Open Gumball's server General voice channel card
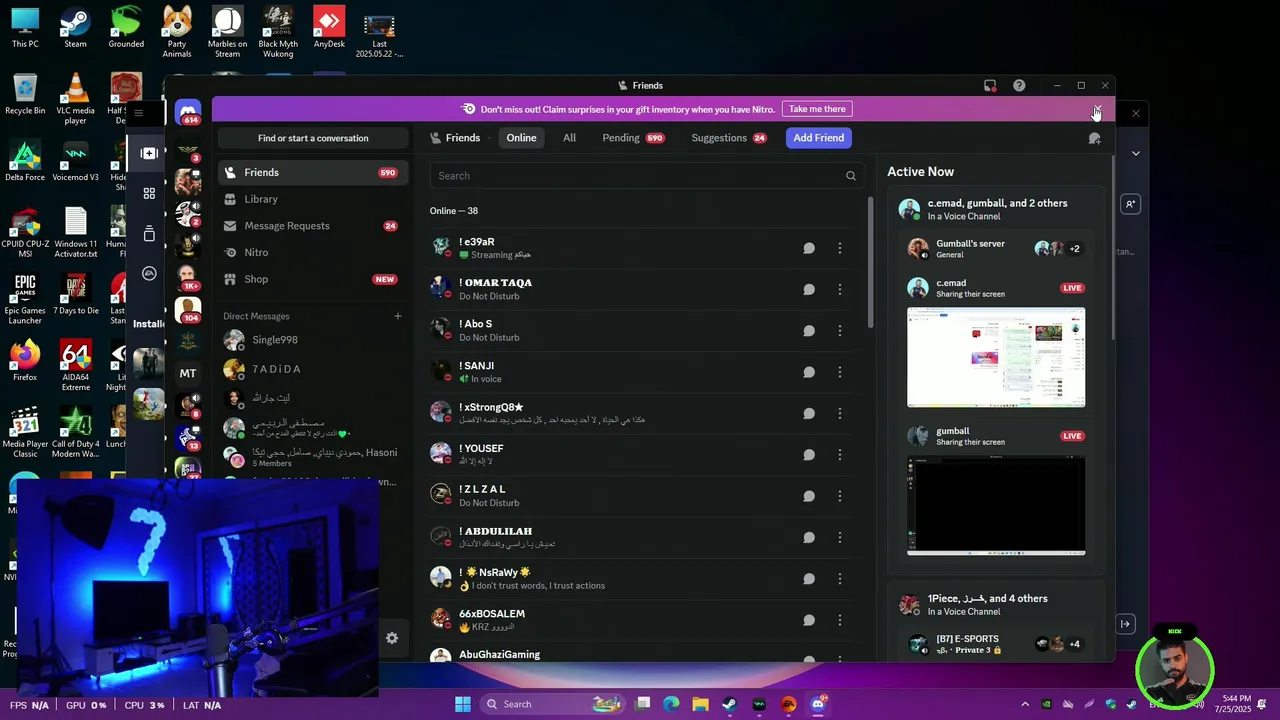This screenshot has height=720, width=1280. tap(996, 249)
